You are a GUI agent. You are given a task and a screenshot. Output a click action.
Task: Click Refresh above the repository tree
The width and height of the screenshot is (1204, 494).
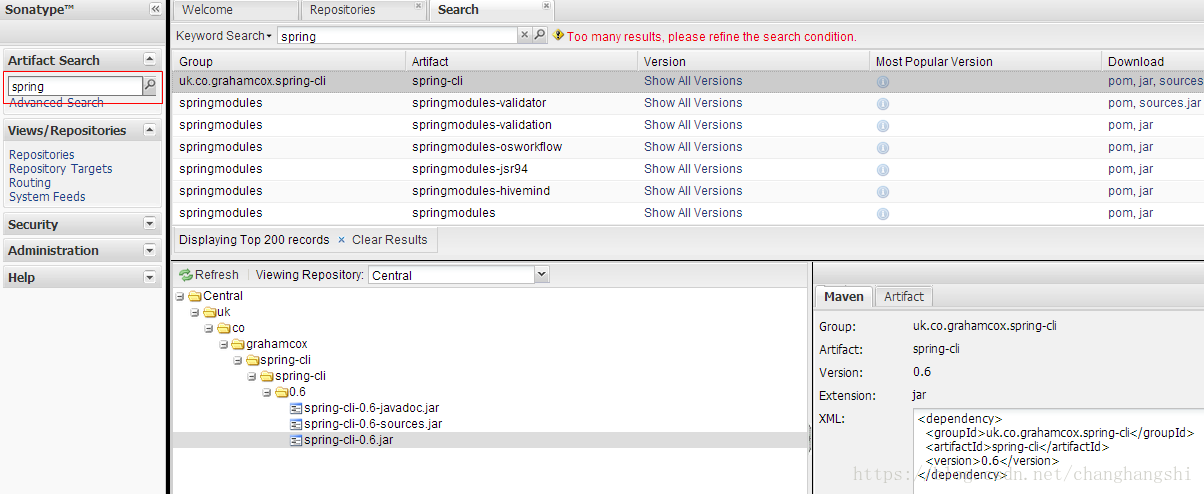pyautogui.click(x=209, y=275)
